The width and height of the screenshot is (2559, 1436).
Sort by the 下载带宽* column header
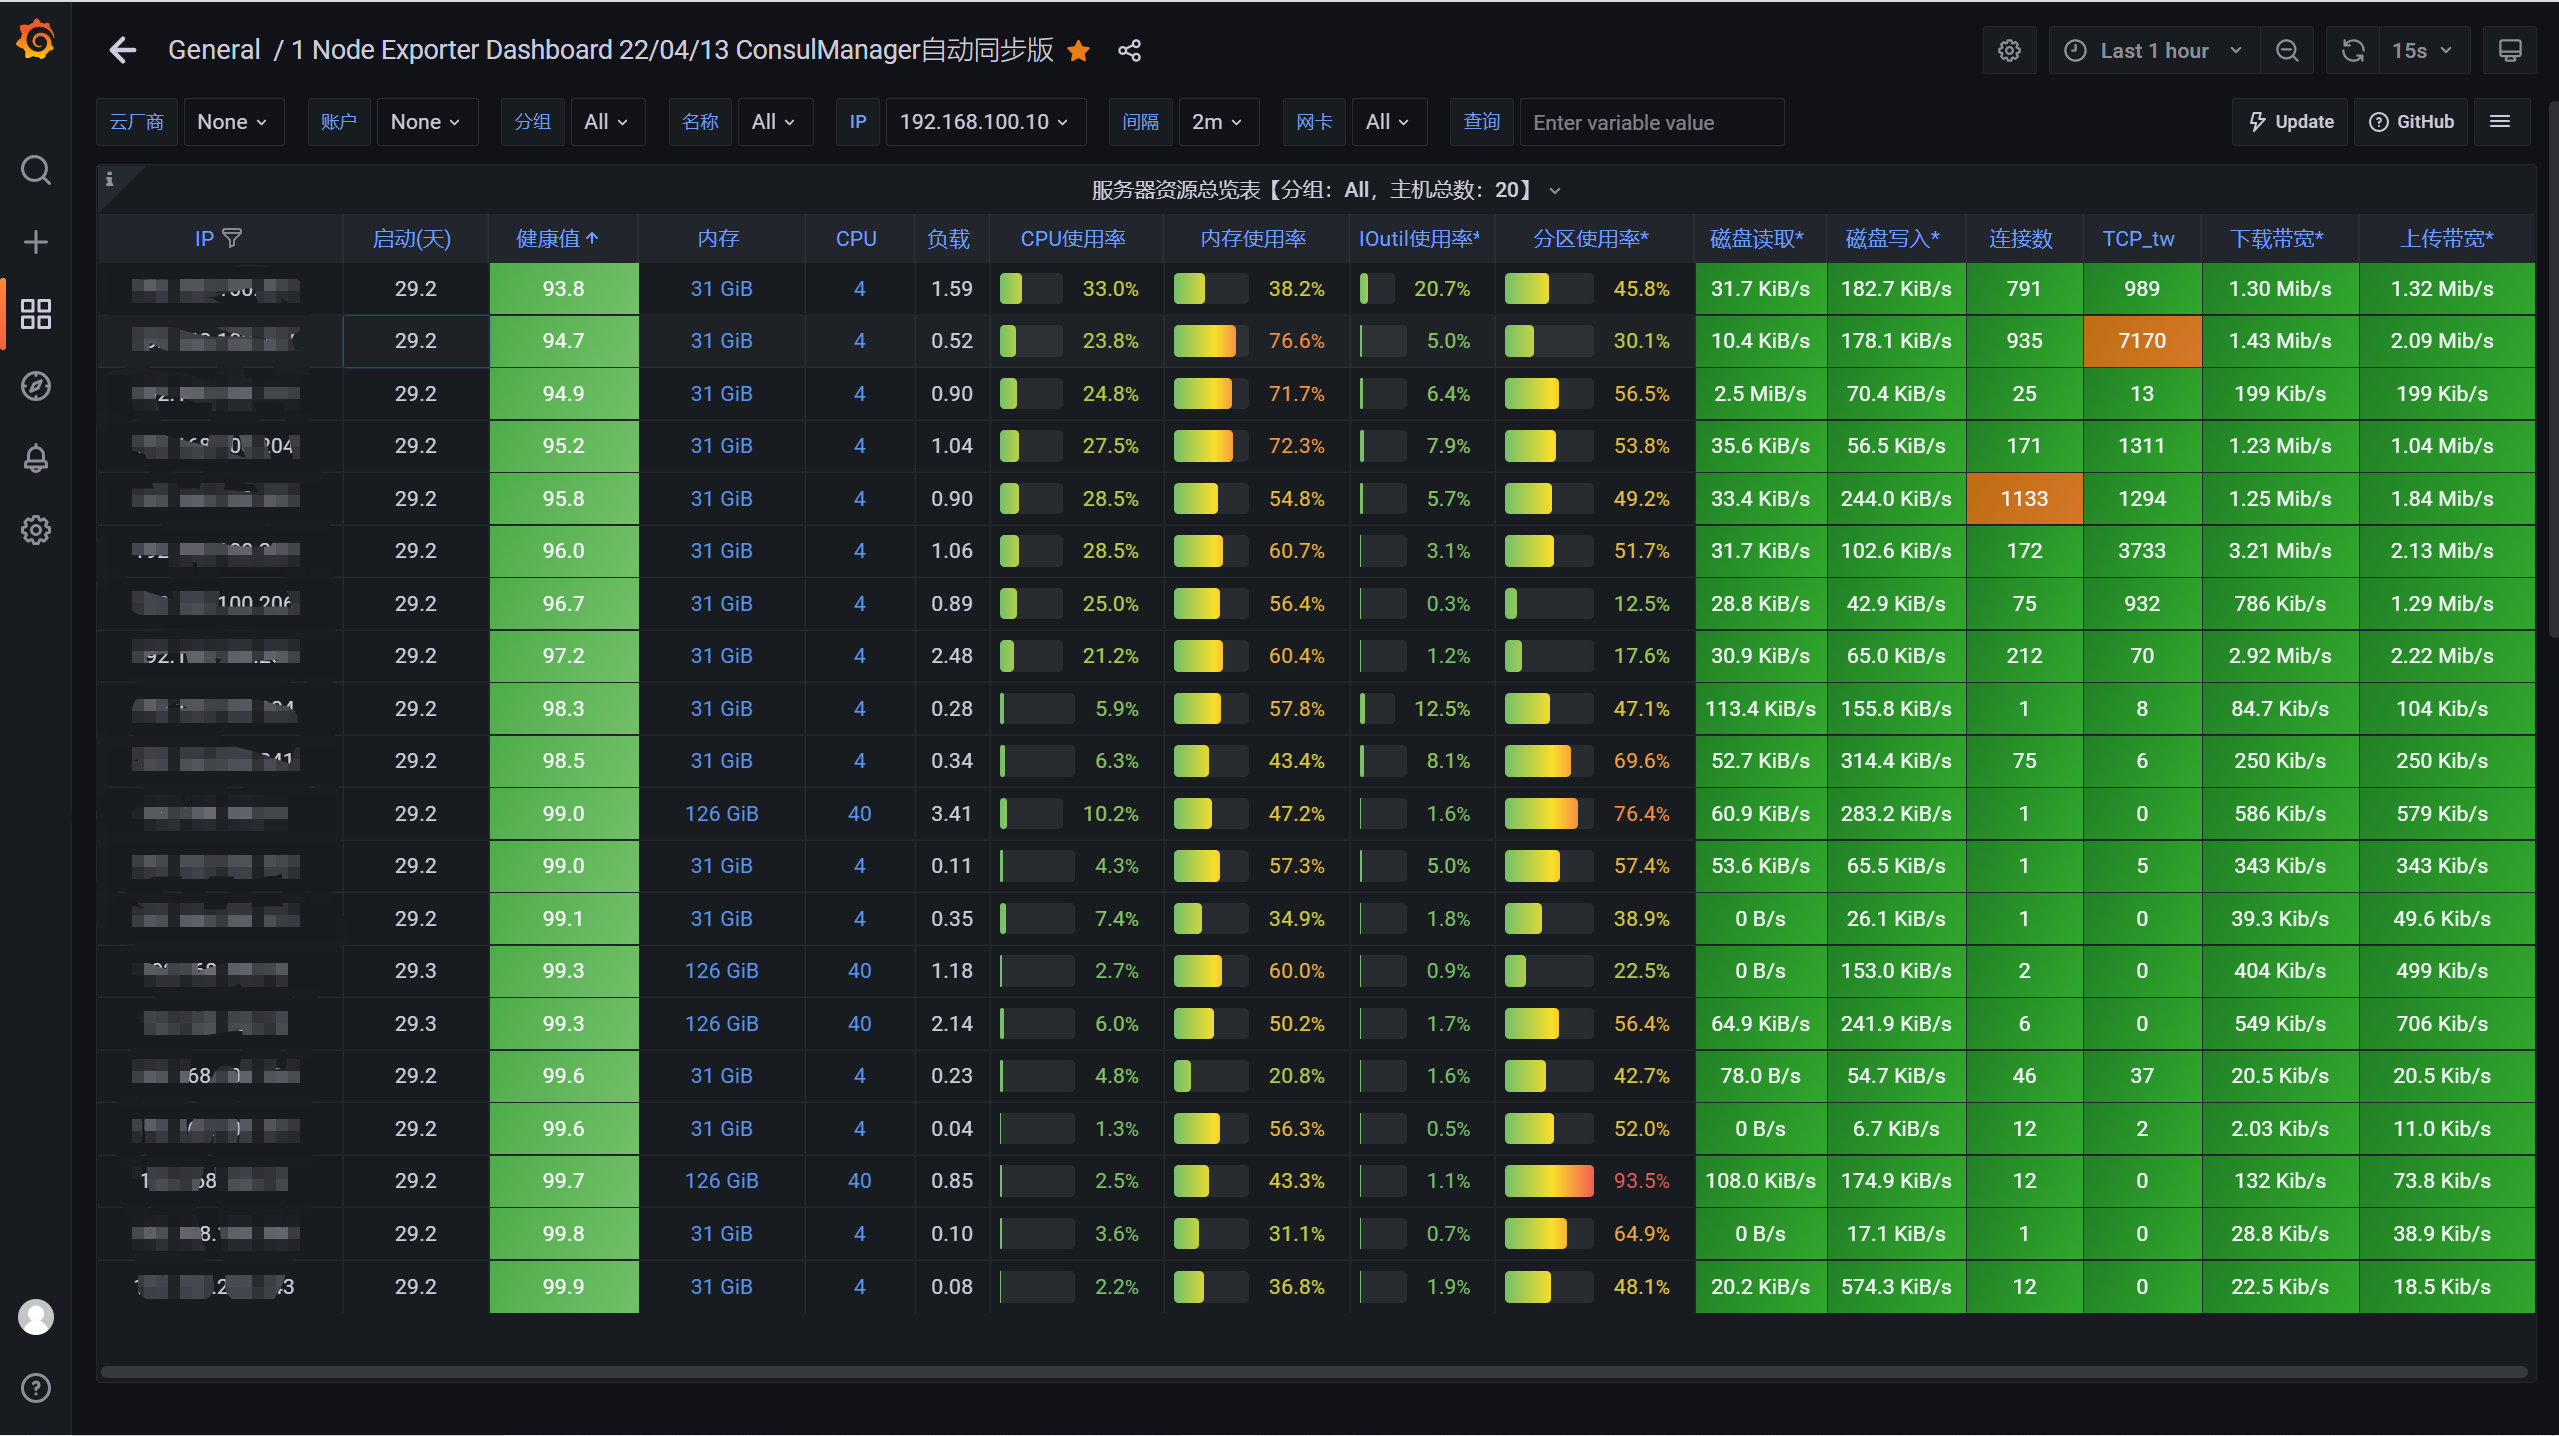pyautogui.click(x=2277, y=239)
